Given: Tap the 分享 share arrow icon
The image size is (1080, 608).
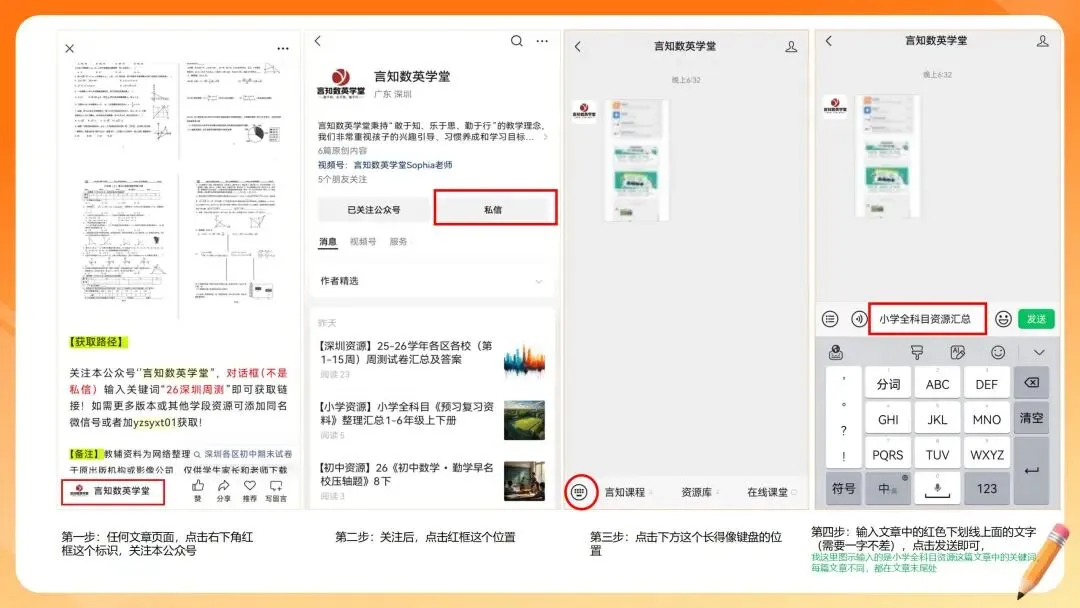Looking at the screenshot, I should pyautogui.click(x=224, y=485).
